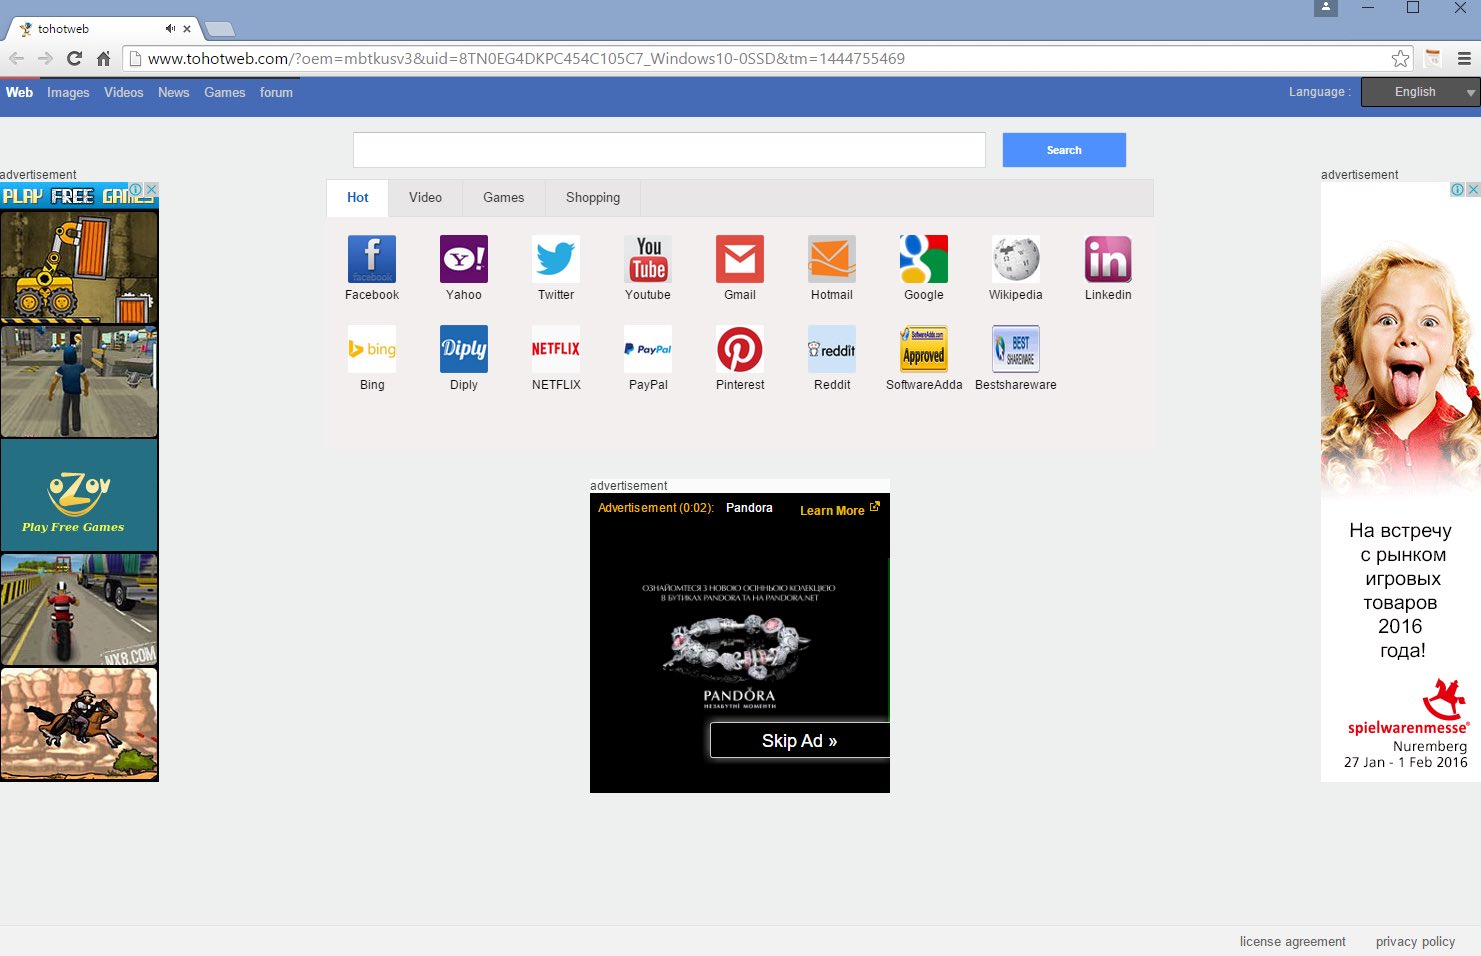This screenshot has height=956, width=1481.
Task: Switch to the Games tab
Action: [x=503, y=198]
